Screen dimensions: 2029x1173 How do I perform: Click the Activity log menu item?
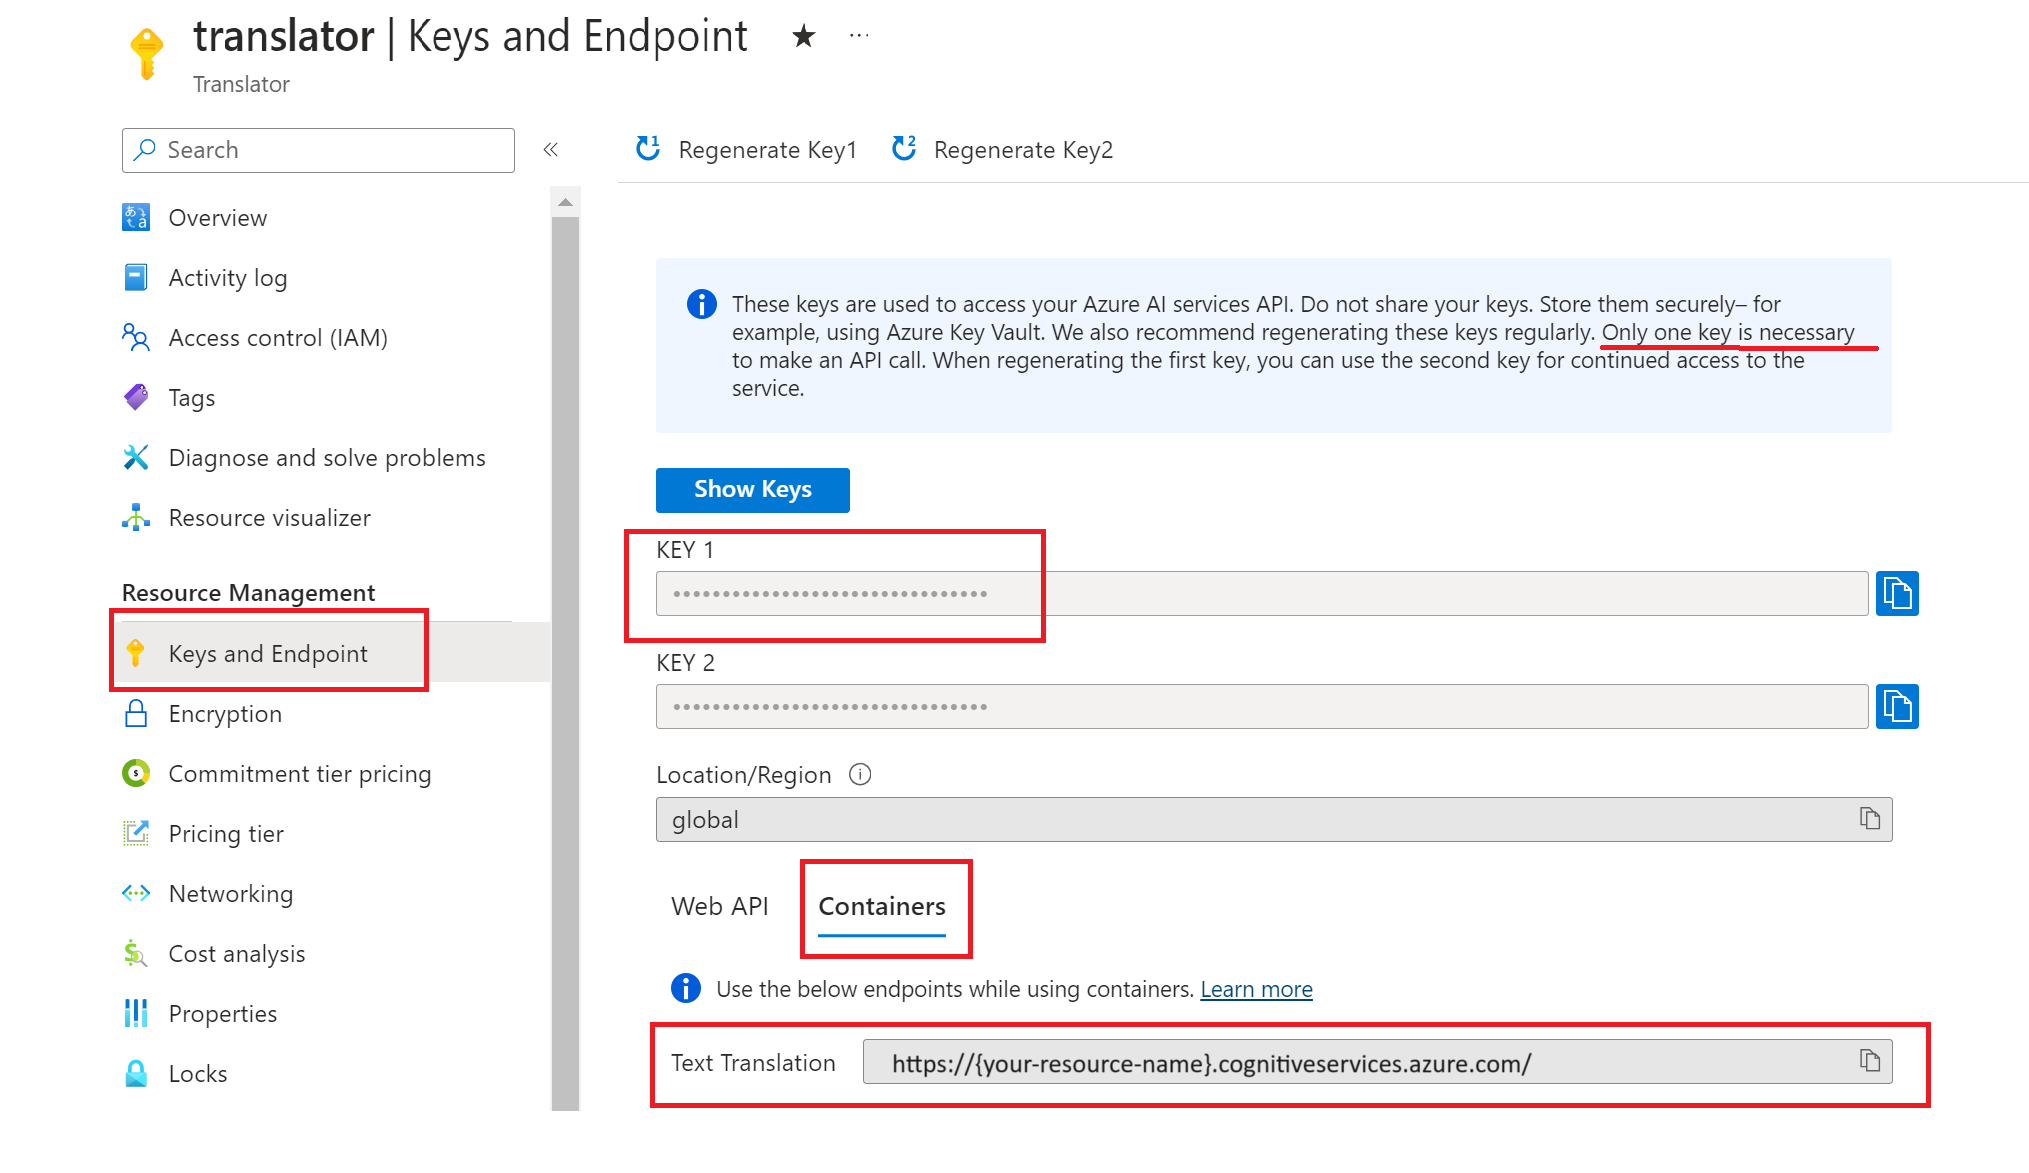[226, 276]
